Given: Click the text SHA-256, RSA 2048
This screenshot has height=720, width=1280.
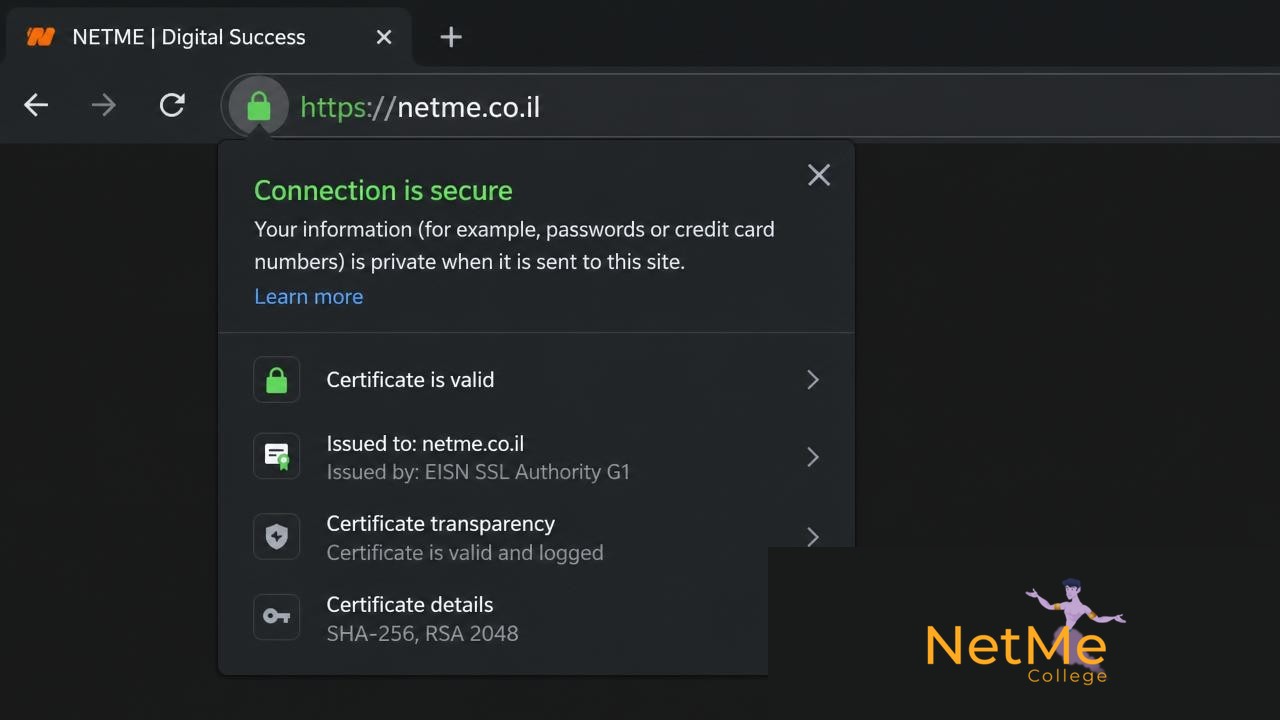Looking at the screenshot, I should pyautogui.click(x=422, y=633).
